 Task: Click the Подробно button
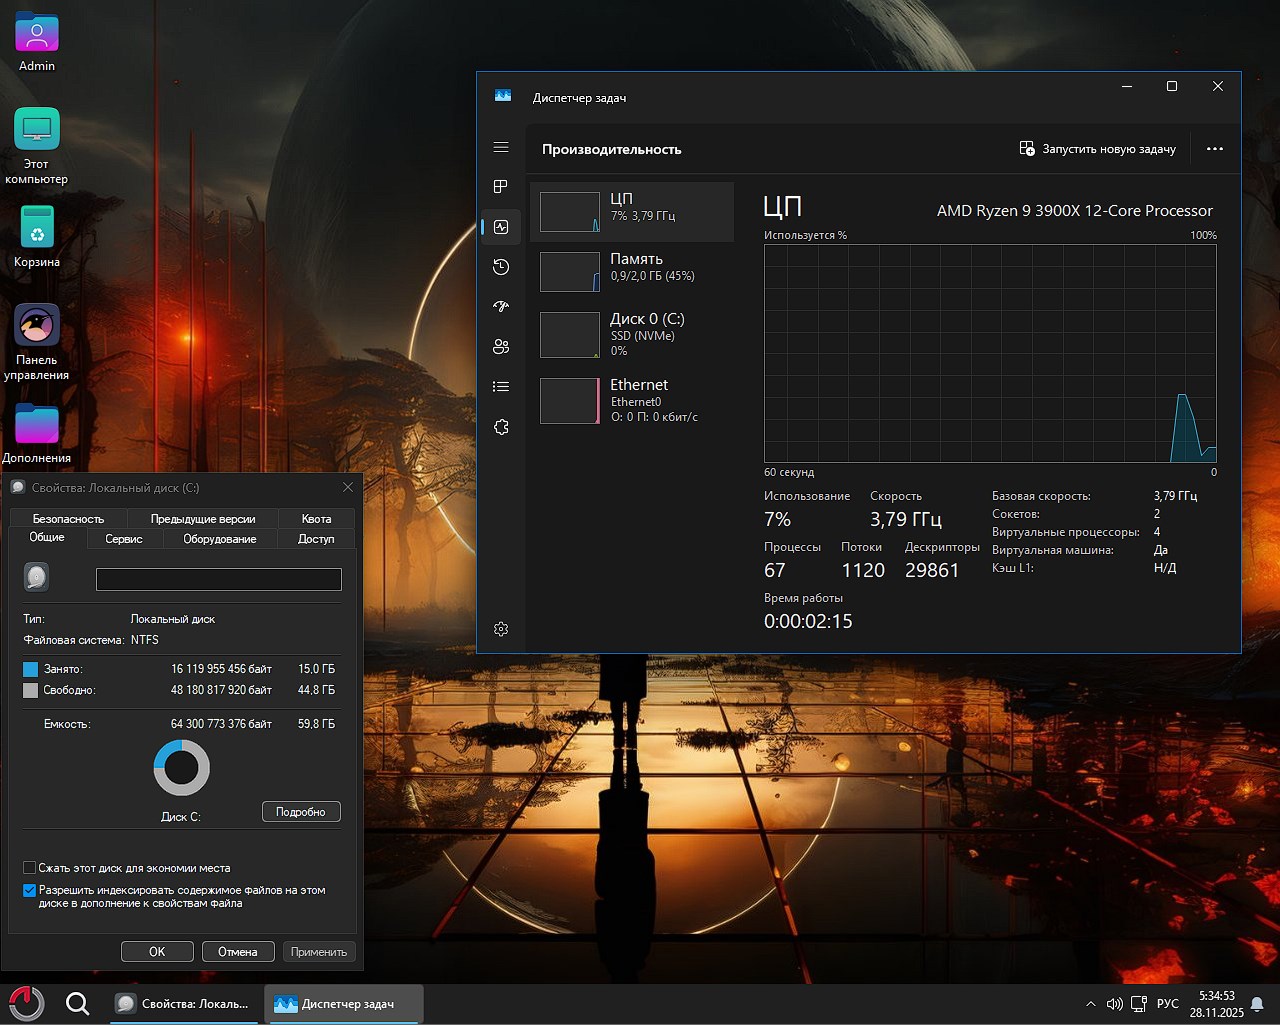point(301,812)
